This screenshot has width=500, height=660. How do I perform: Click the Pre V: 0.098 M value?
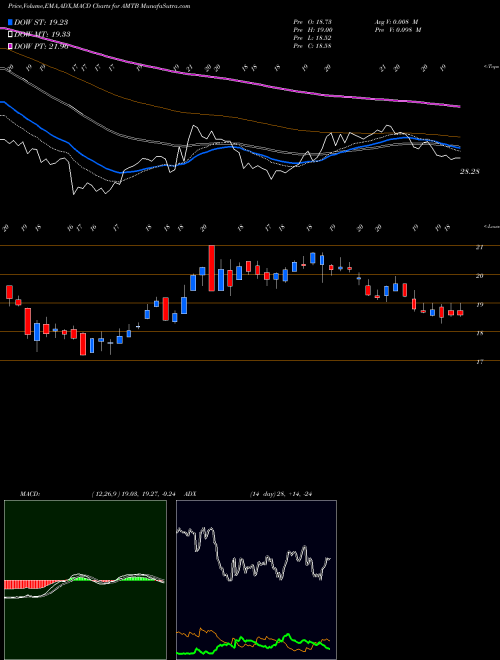[x=397, y=30]
